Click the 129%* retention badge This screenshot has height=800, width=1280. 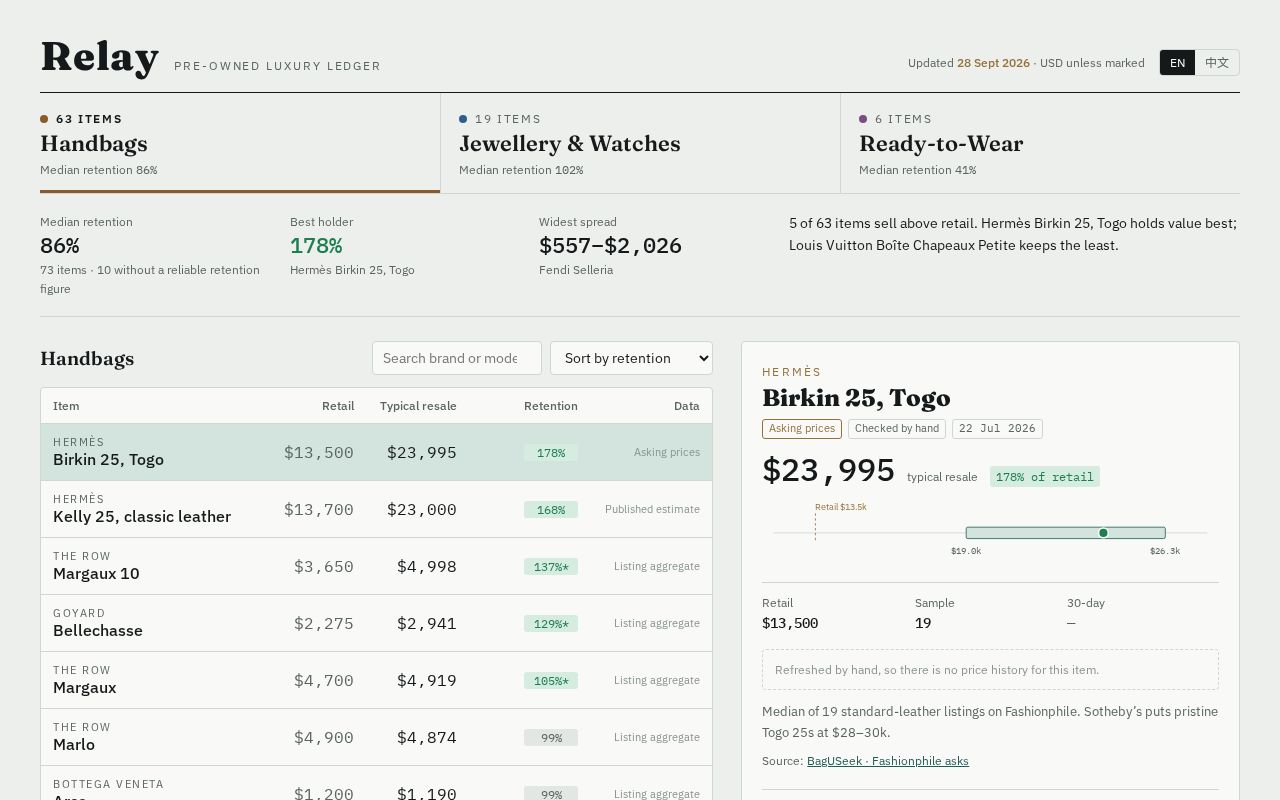tap(551, 624)
